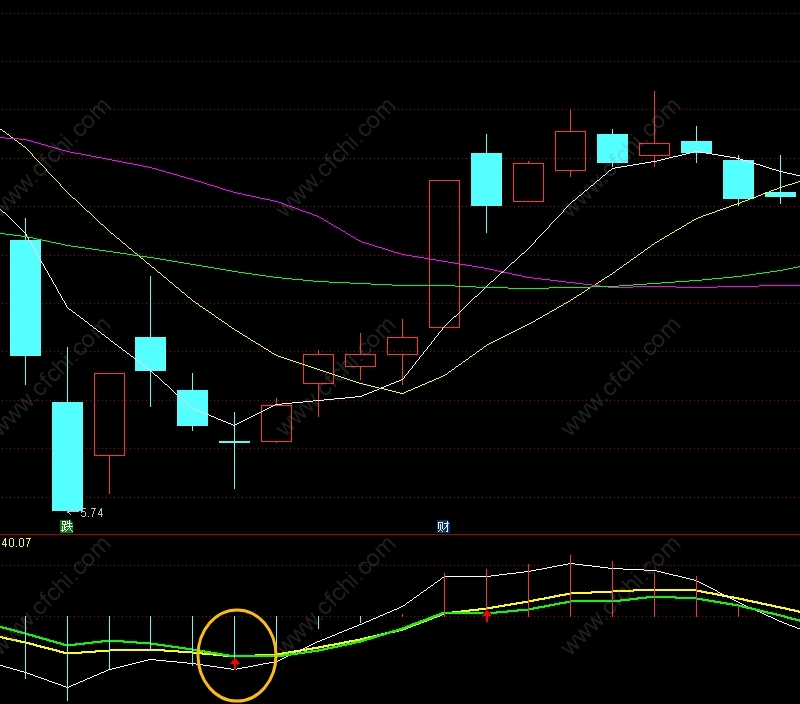Select the cyan doji cross candlestick
The width and height of the screenshot is (800, 704).
tap(235, 442)
